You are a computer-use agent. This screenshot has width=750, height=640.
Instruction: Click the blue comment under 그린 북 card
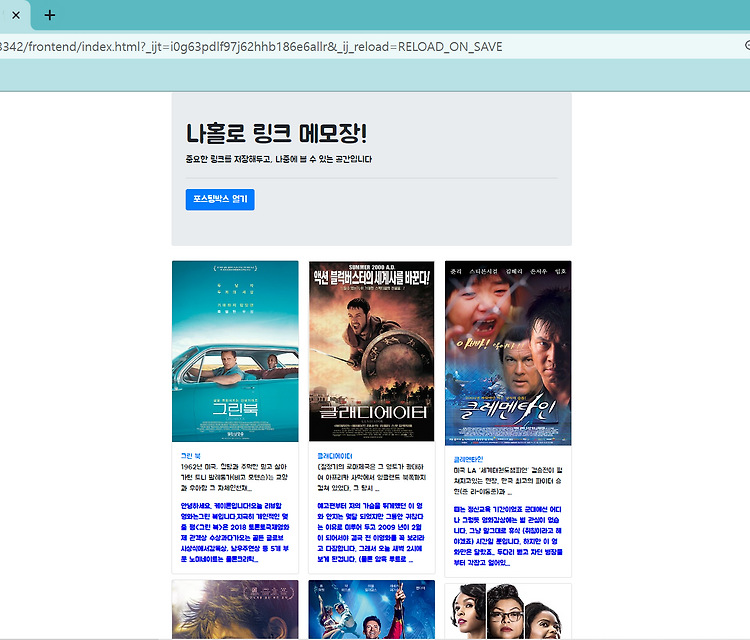pyautogui.click(x=235, y=532)
